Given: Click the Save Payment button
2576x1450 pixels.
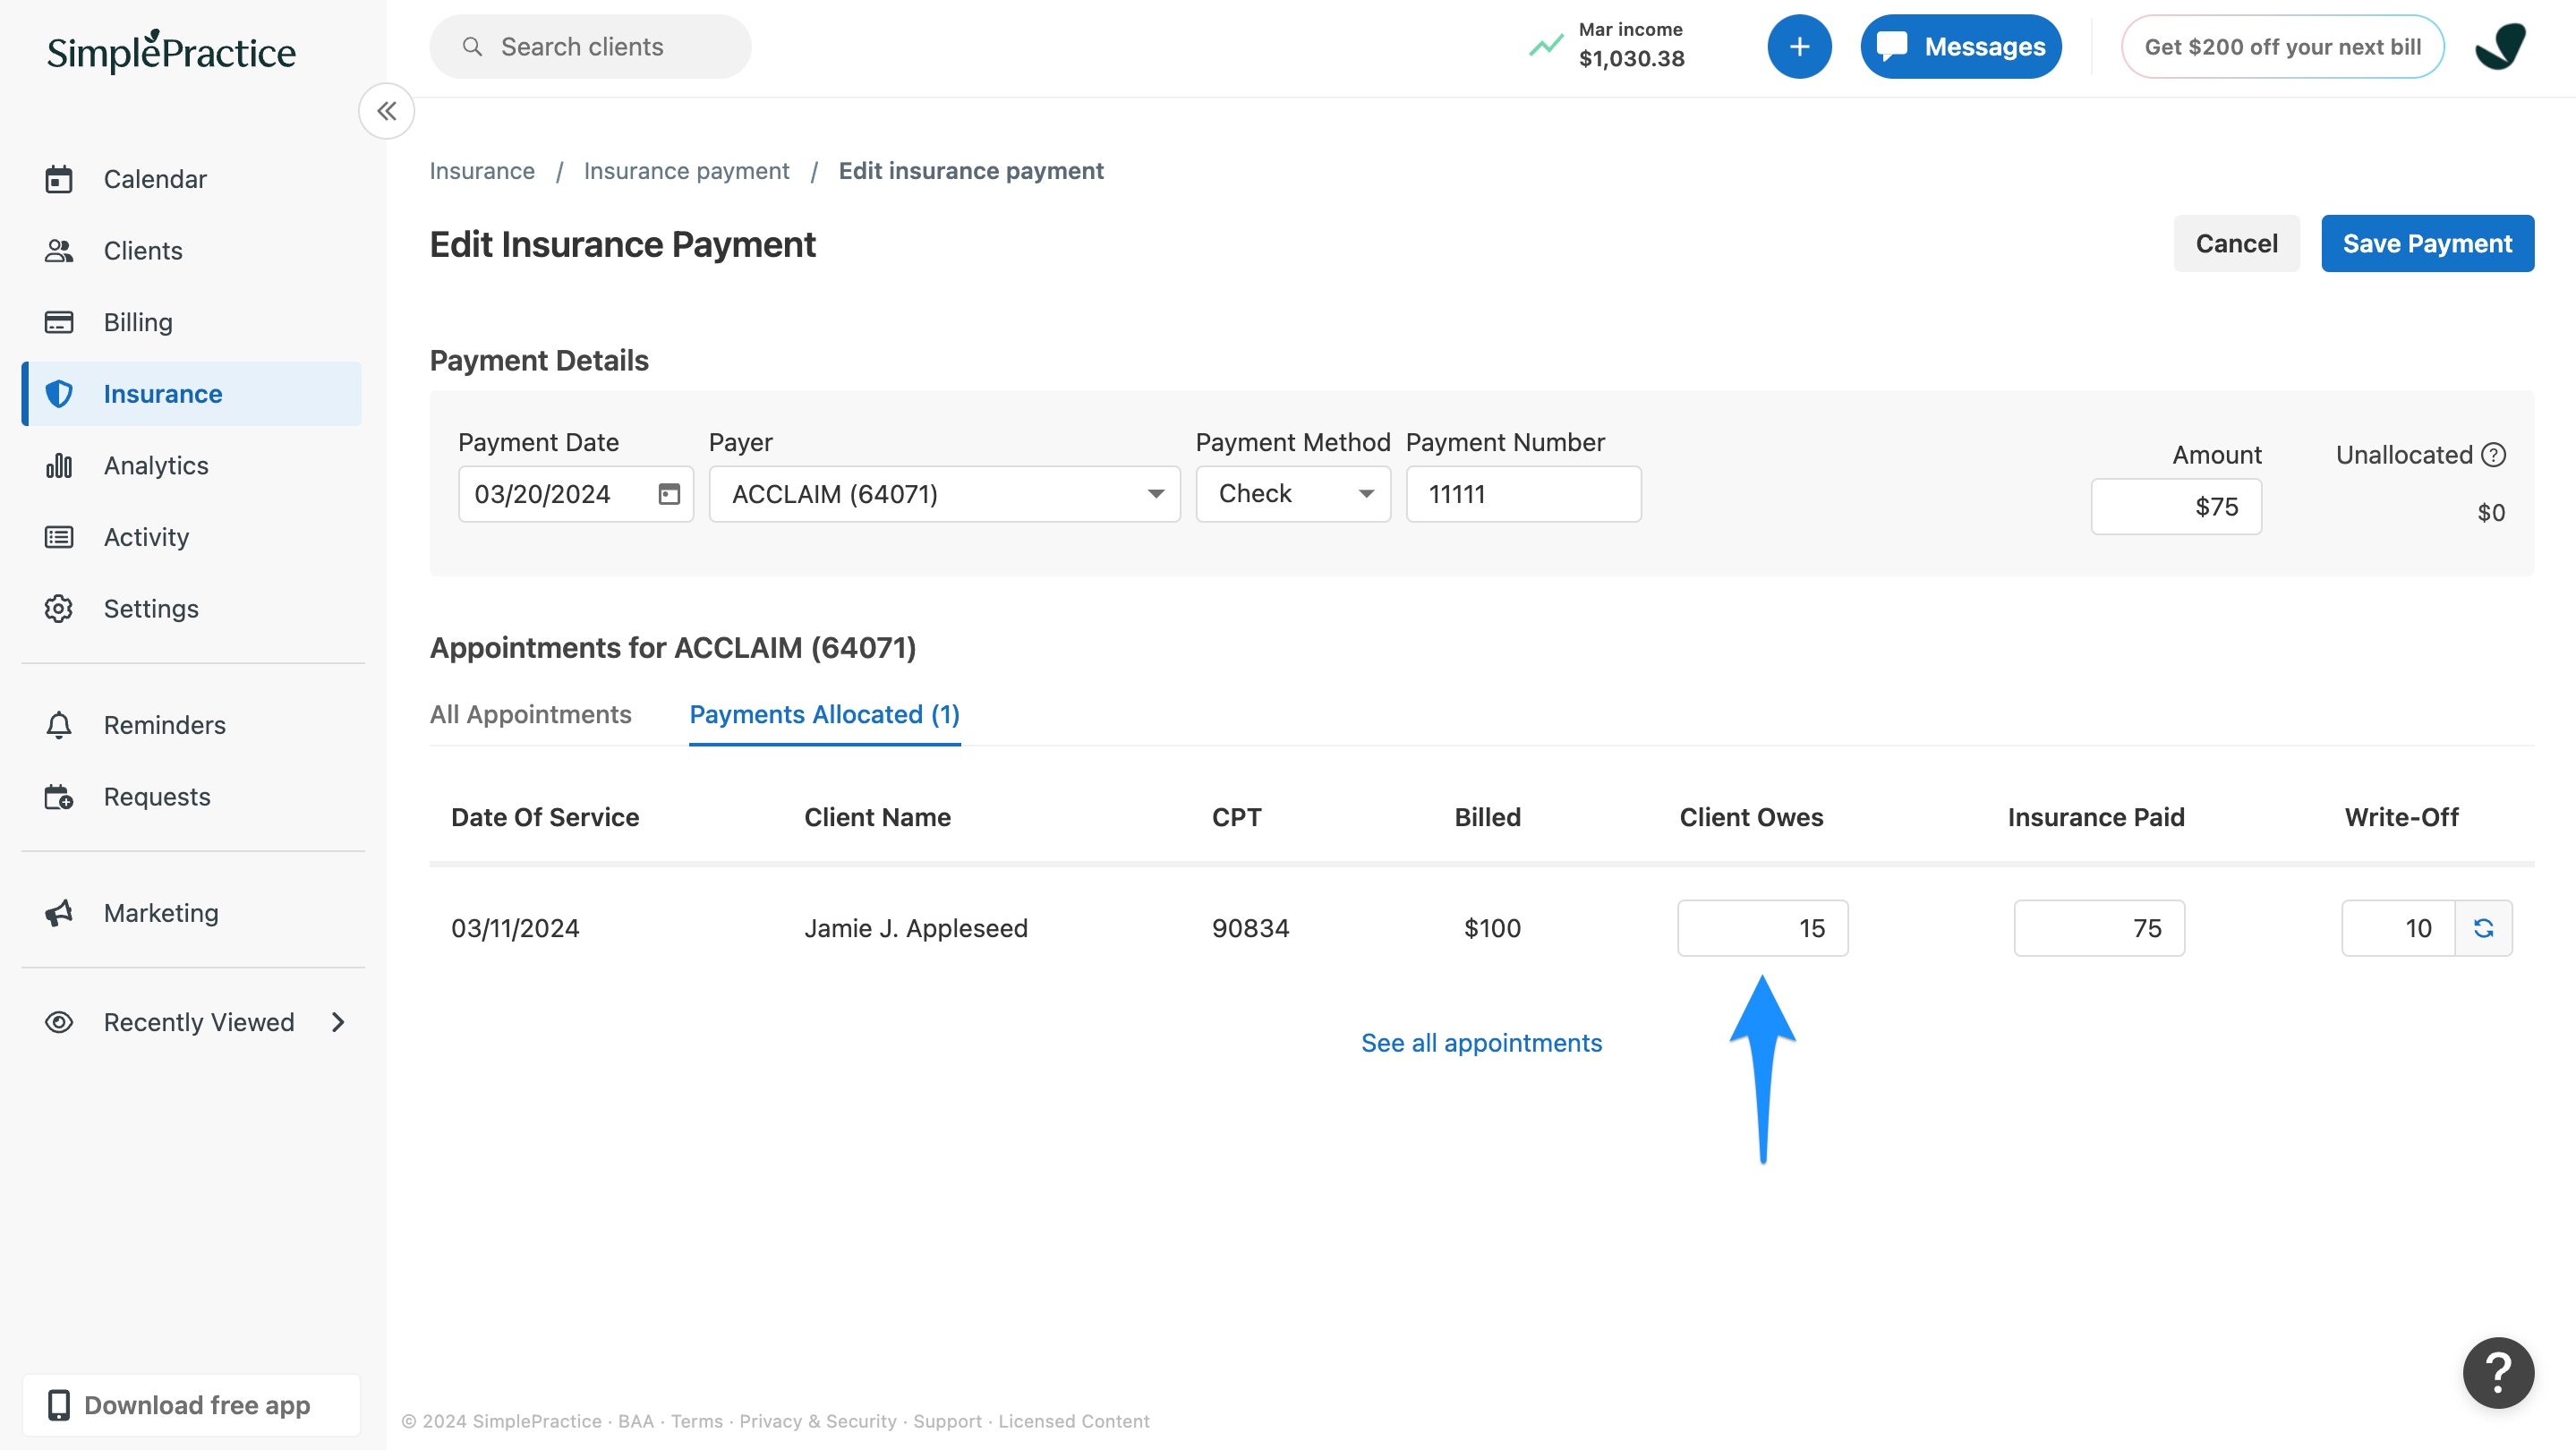Looking at the screenshot, I should pos(2427,243).
